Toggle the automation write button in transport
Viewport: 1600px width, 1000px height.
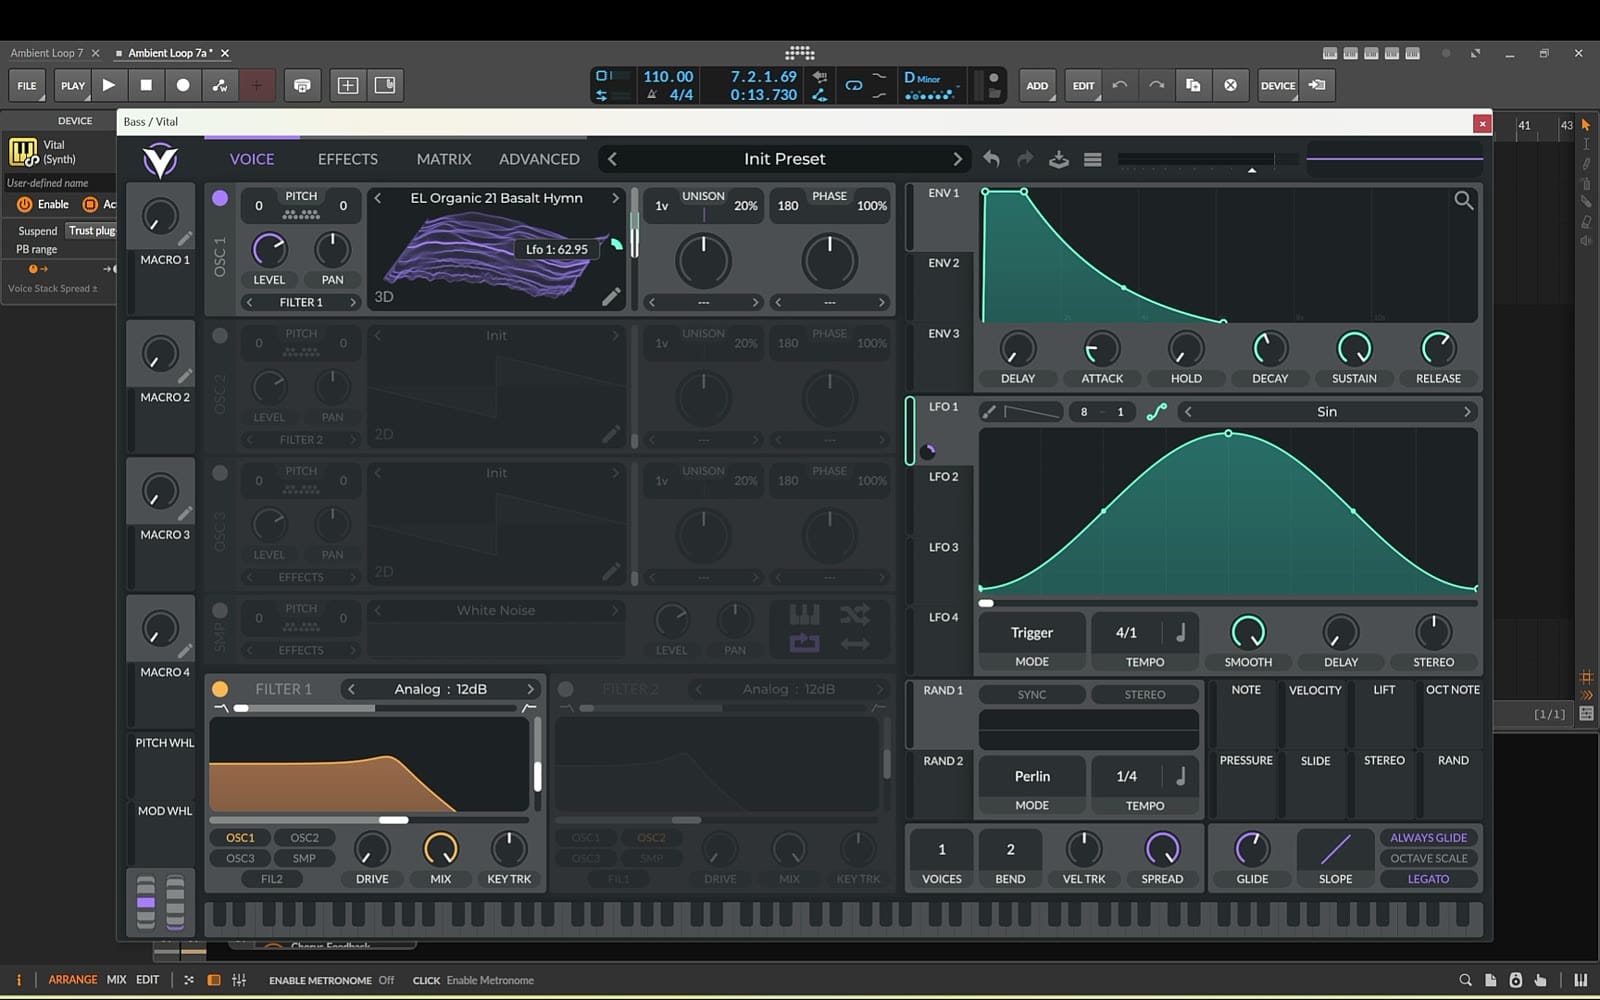(220, 85)
